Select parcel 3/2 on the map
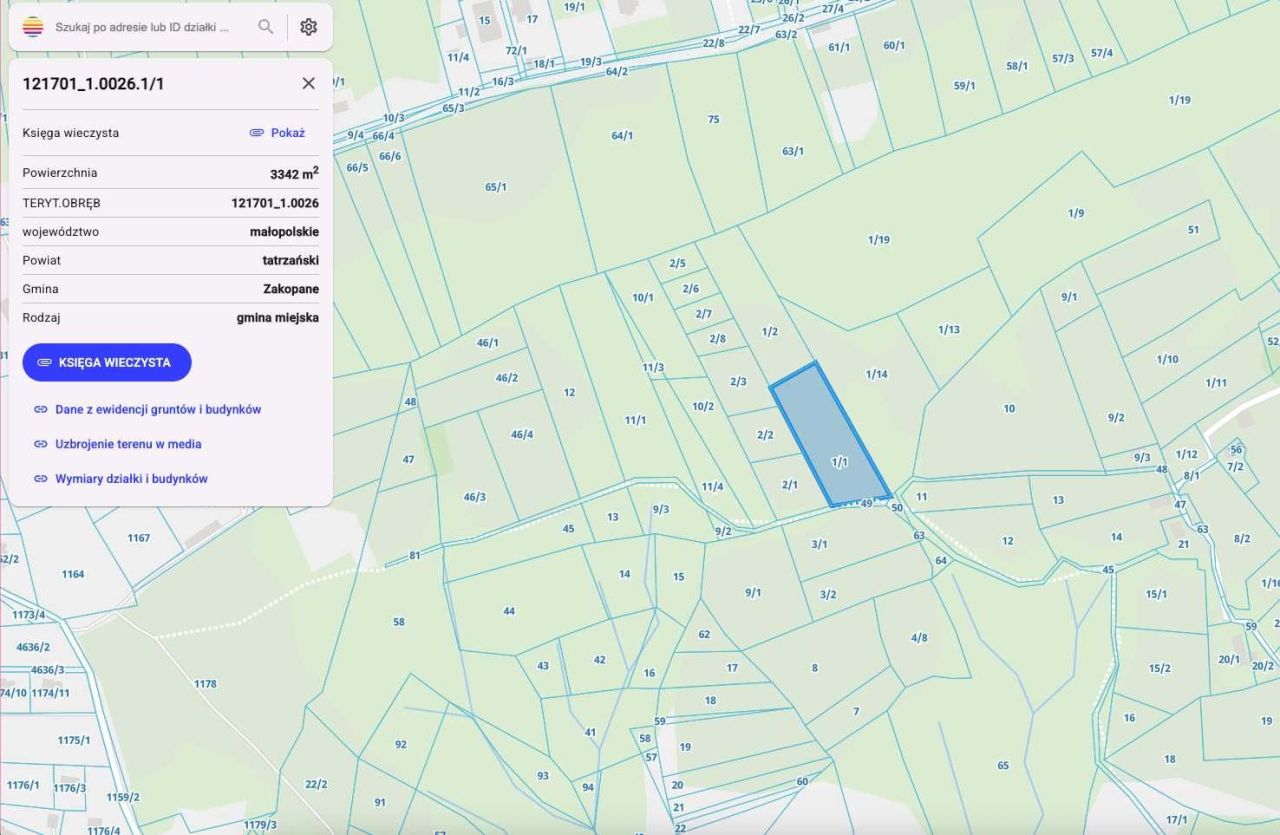 (x=828, y=594)
